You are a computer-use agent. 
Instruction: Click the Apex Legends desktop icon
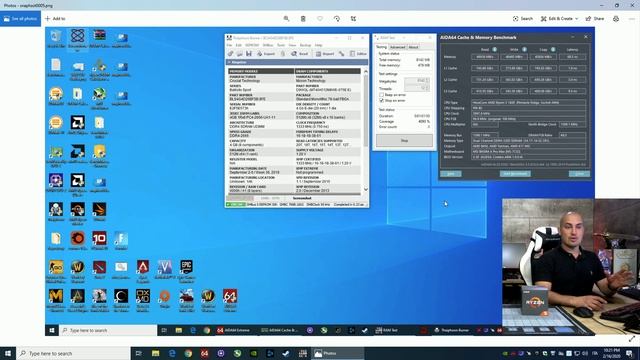[143, 271]
